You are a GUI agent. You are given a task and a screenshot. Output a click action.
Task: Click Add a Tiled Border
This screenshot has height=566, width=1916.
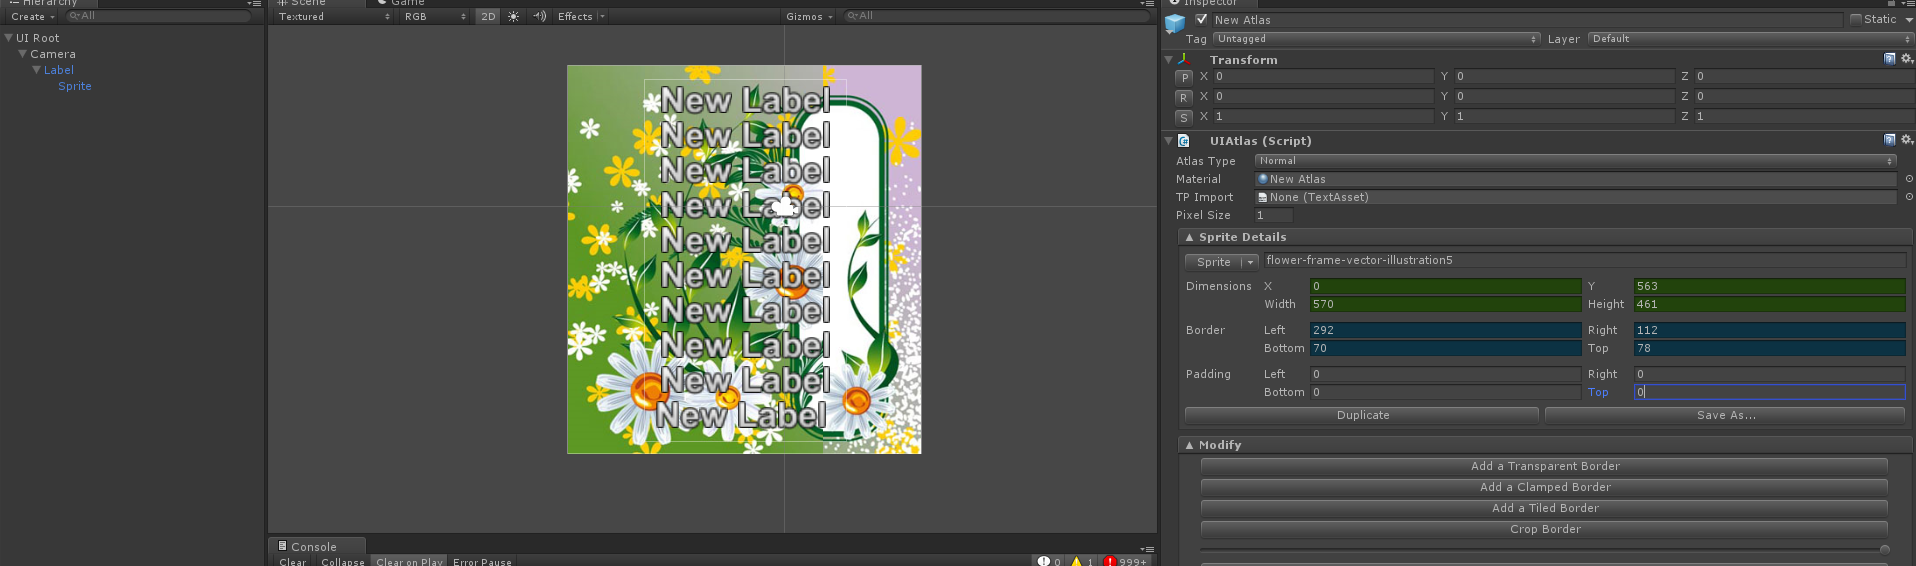(1544, 508)
